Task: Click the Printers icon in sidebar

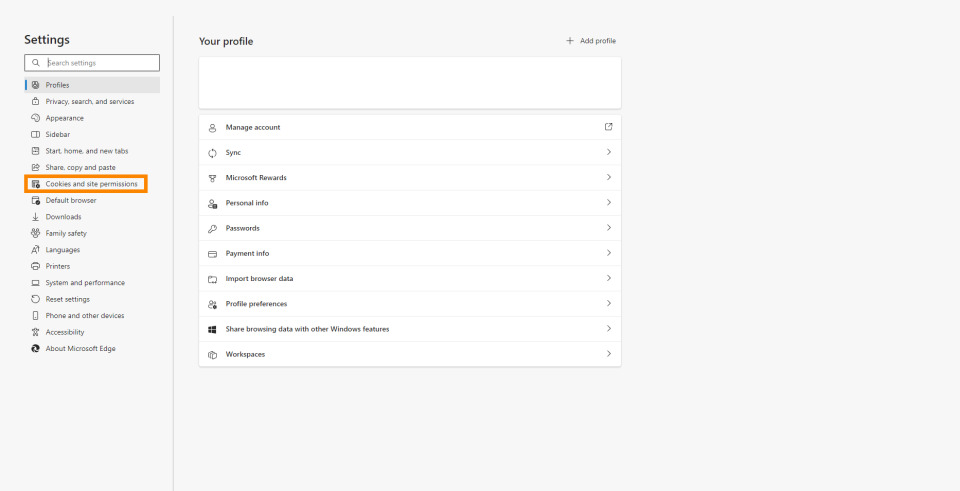Action: tap(36, 266)
